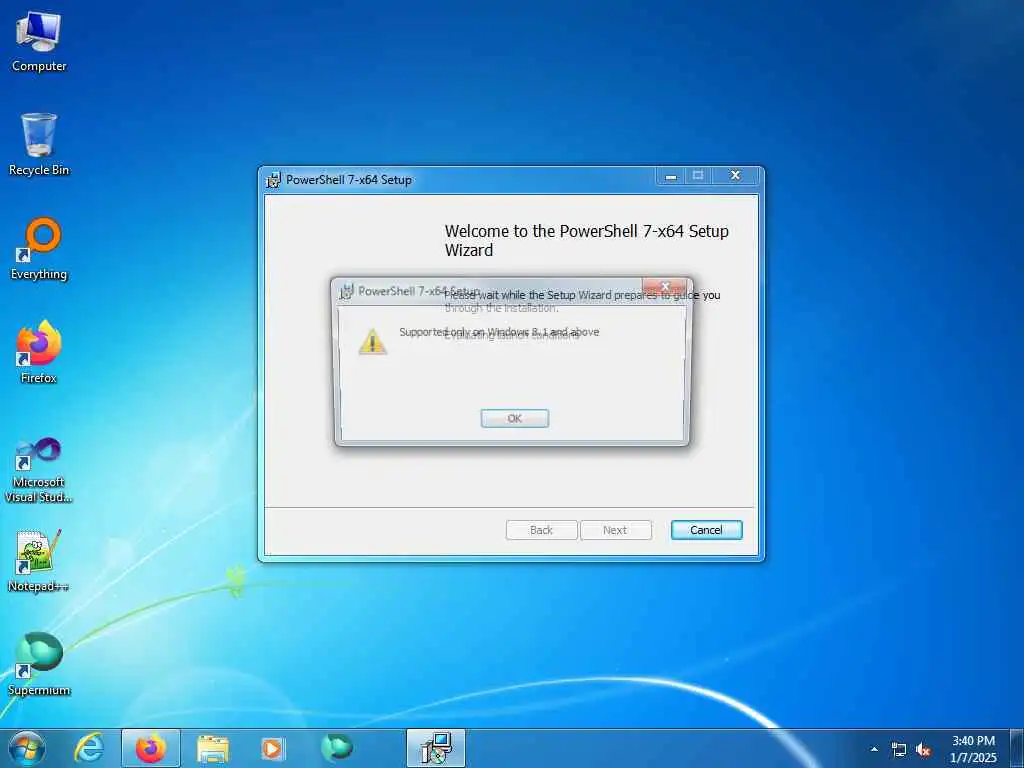The image size is (1024, 768).
Task: Close the Windows 8.1 warning dialog
Action: pyautogui.click(x=665, y=286)
